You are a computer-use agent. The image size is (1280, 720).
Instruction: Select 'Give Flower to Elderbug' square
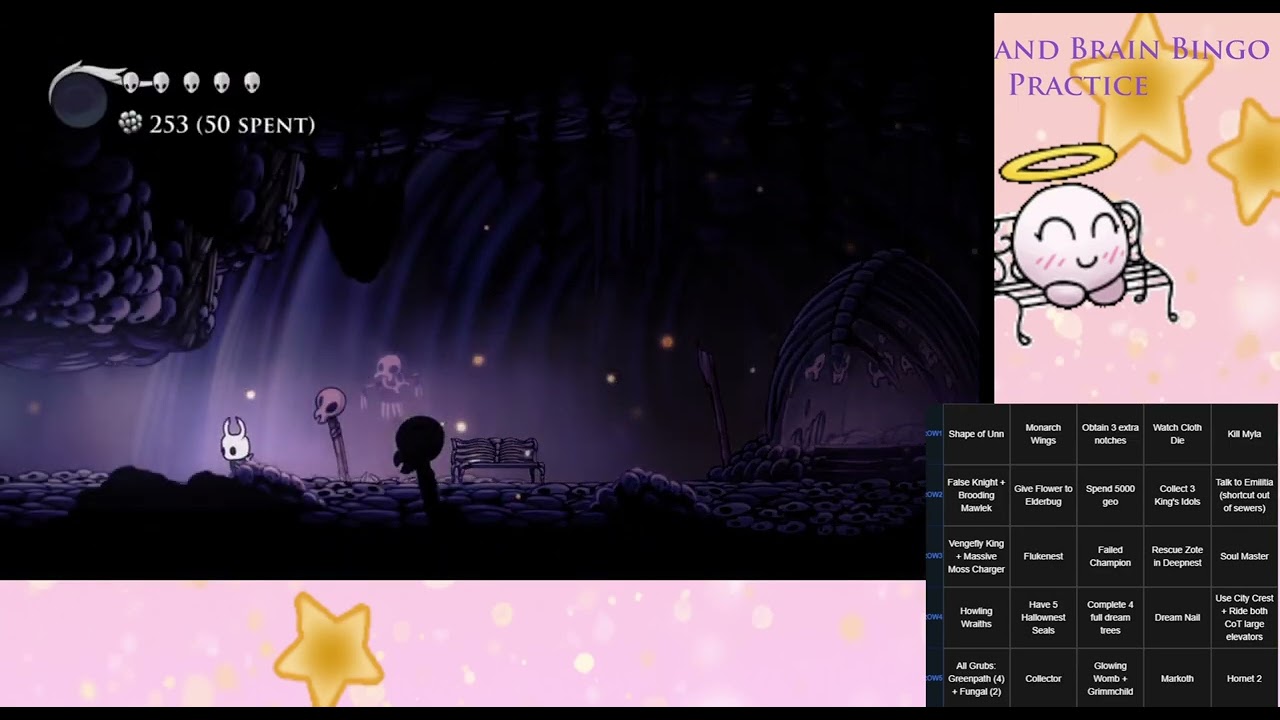pos(1043,496)
